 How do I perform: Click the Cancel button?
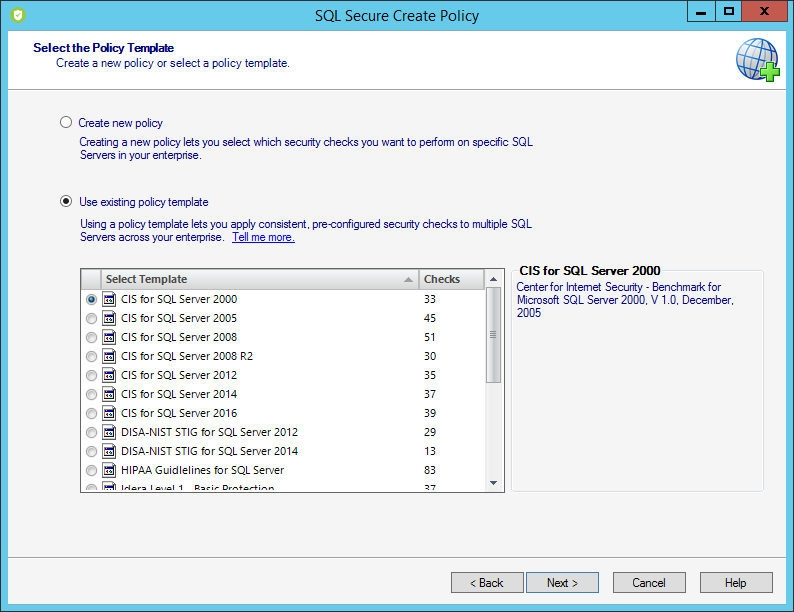click(x=649, y=583)
